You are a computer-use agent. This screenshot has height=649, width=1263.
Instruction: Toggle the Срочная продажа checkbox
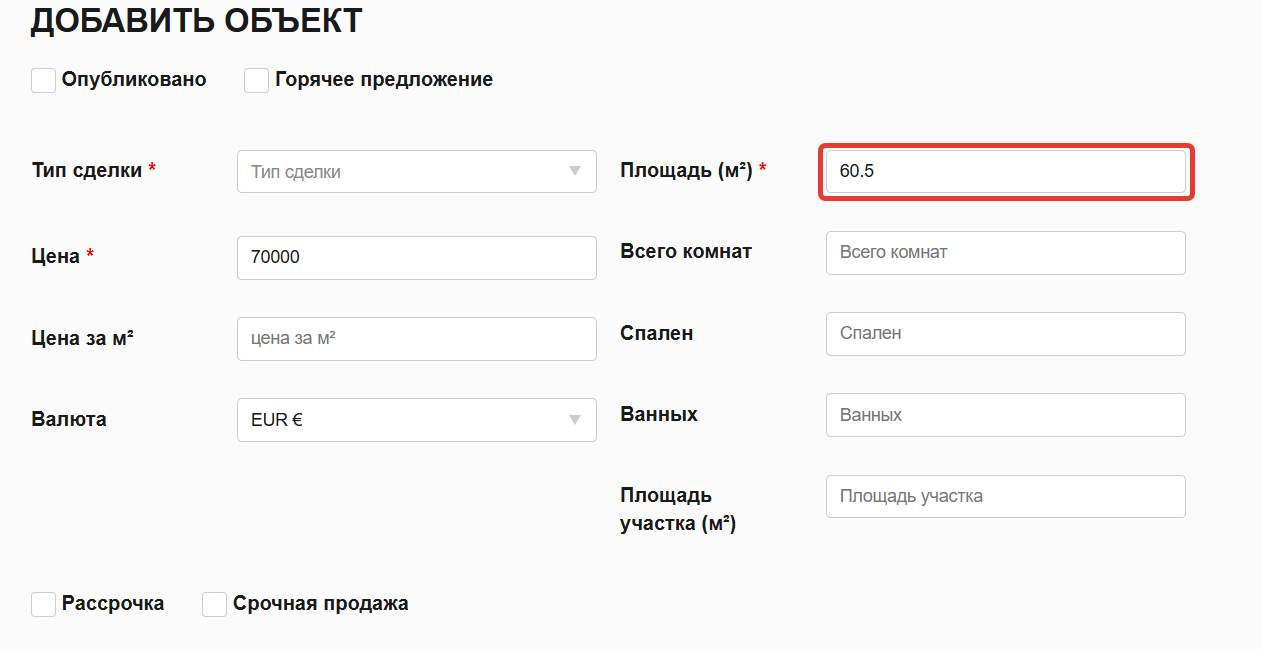coord(215,604)
